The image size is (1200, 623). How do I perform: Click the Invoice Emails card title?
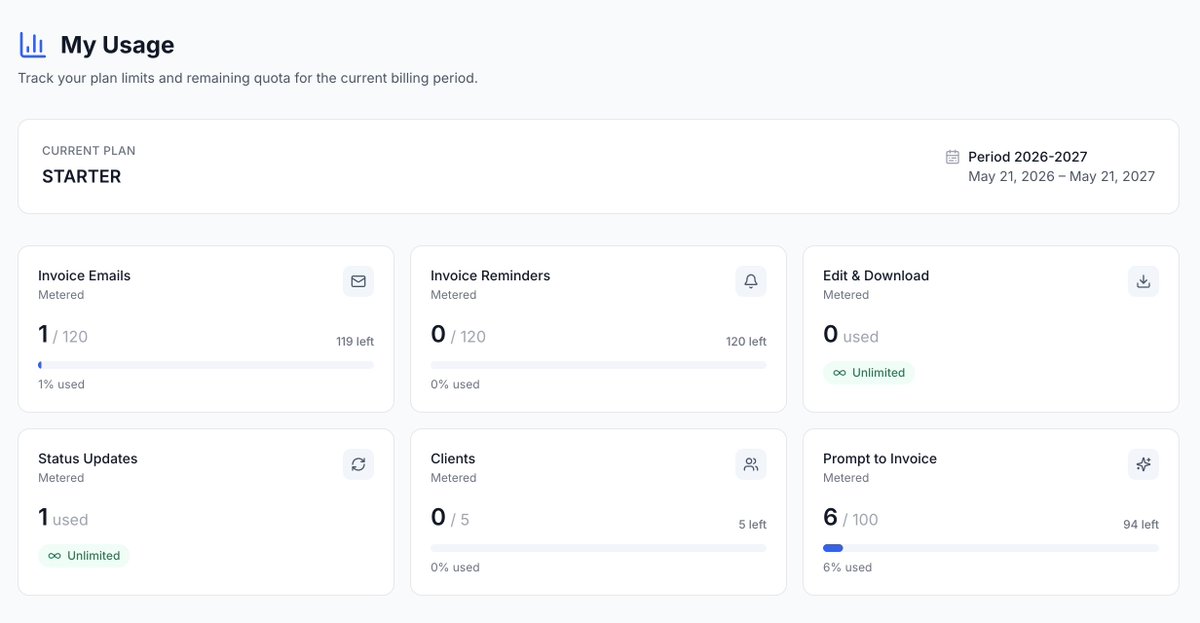pos(84,276)
